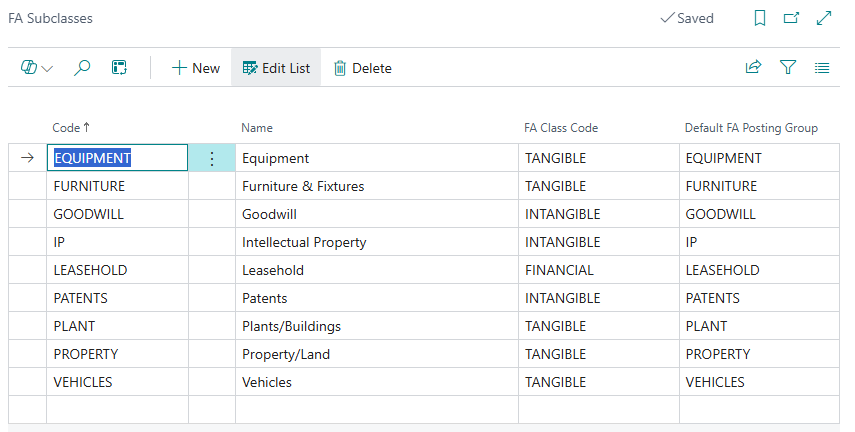Screen dimensions: 855x432
Task: Click the Share icon
Action: pos(753,67)
